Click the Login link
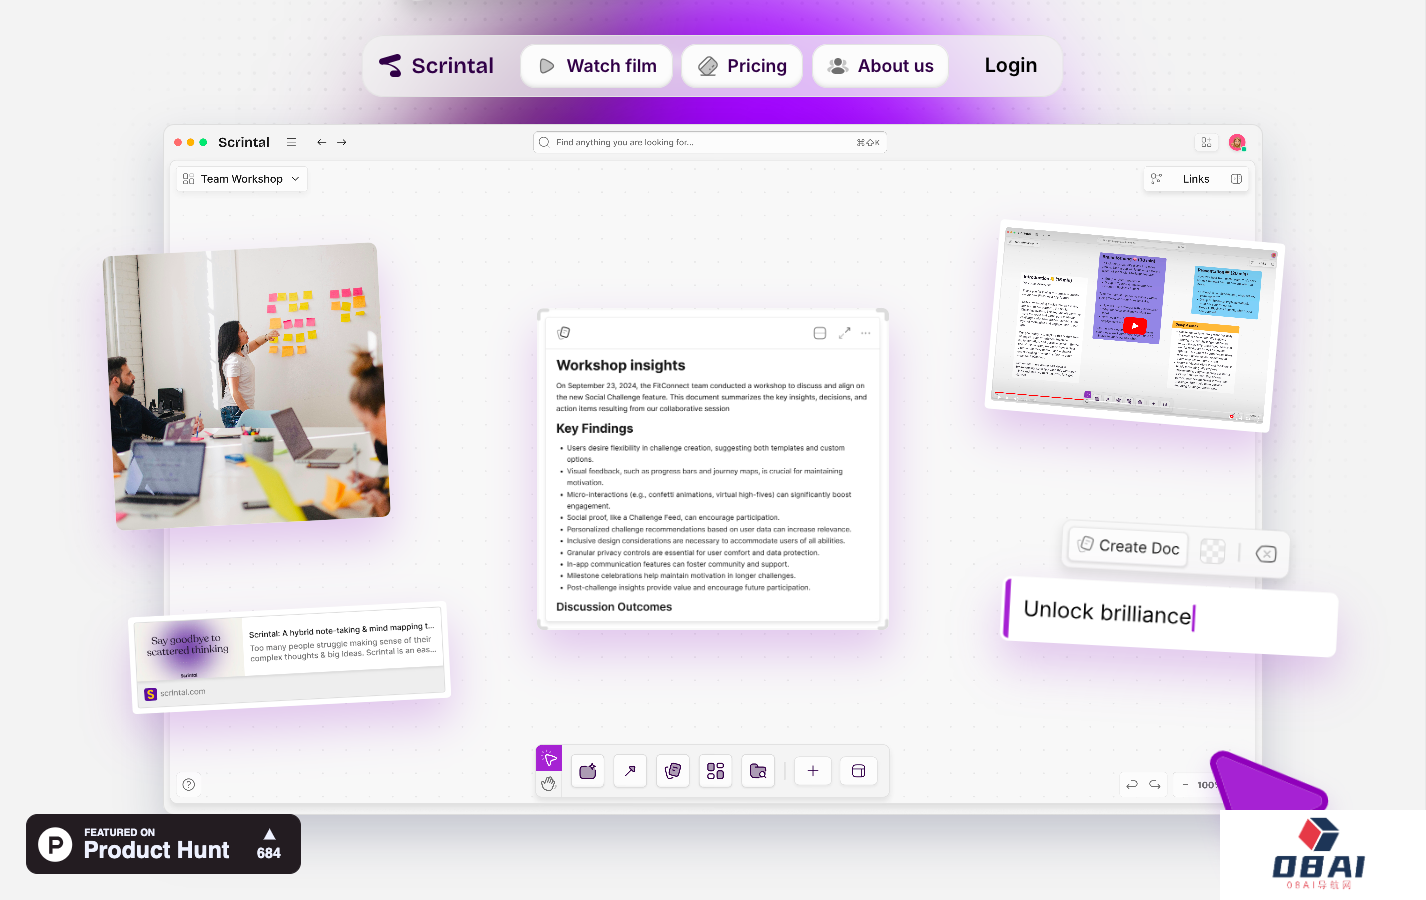This screenshot has height=900, width=1426. pos(1010,66)
